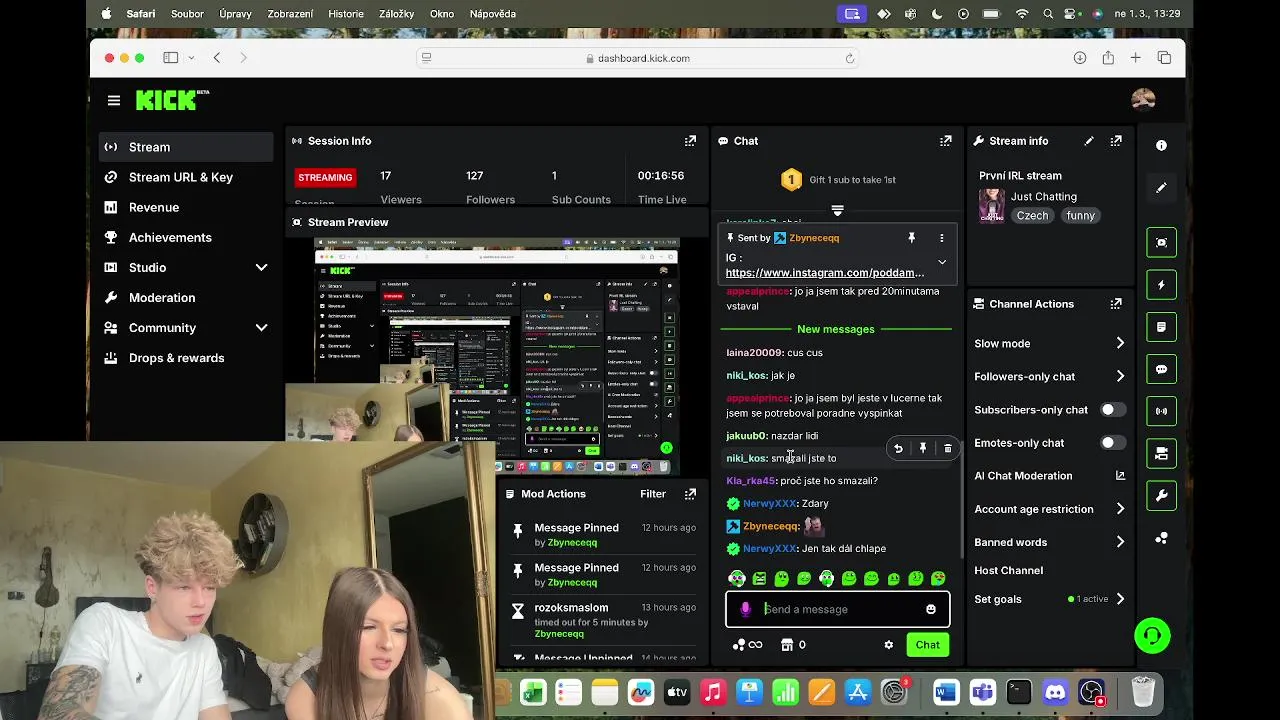1280x720 pixels.
Task: Toggle Subscribers-only chat switch
Action: pos(1112,410)
